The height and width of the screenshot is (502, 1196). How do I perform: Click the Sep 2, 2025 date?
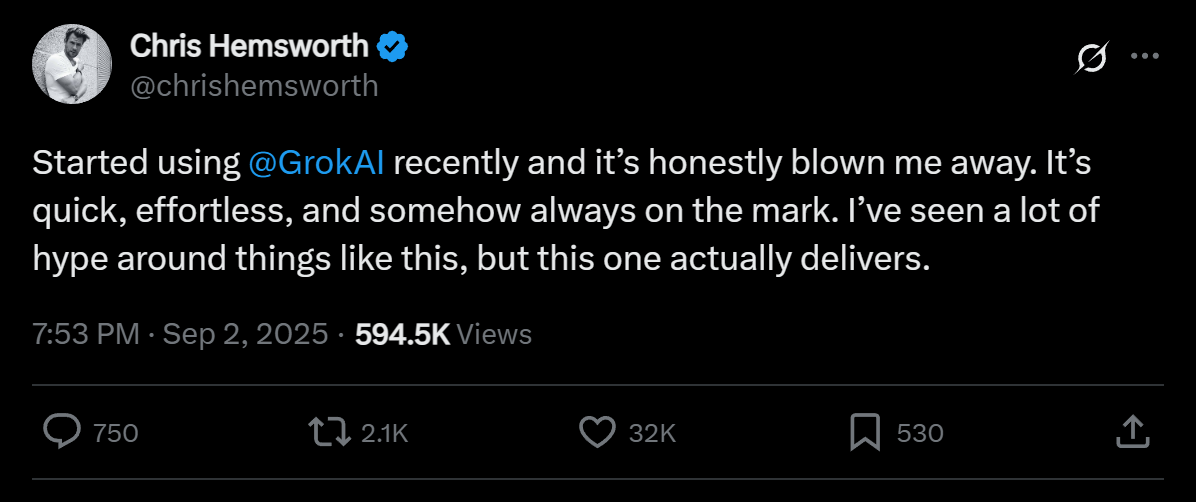pos(245,334)
